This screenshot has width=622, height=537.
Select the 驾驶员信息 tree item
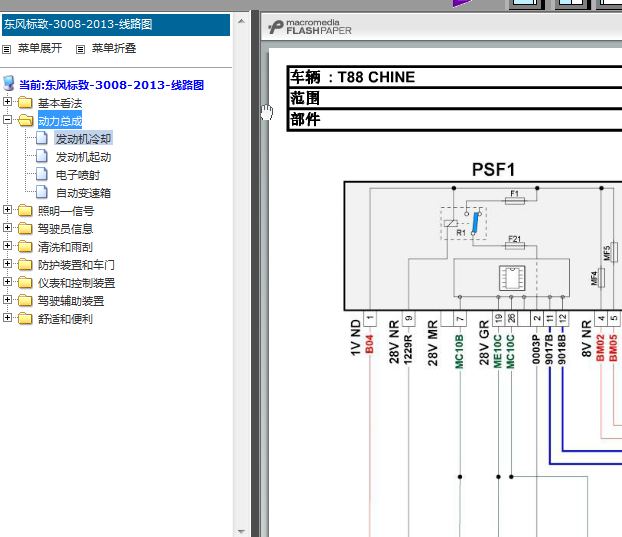[x=65, y=229]
